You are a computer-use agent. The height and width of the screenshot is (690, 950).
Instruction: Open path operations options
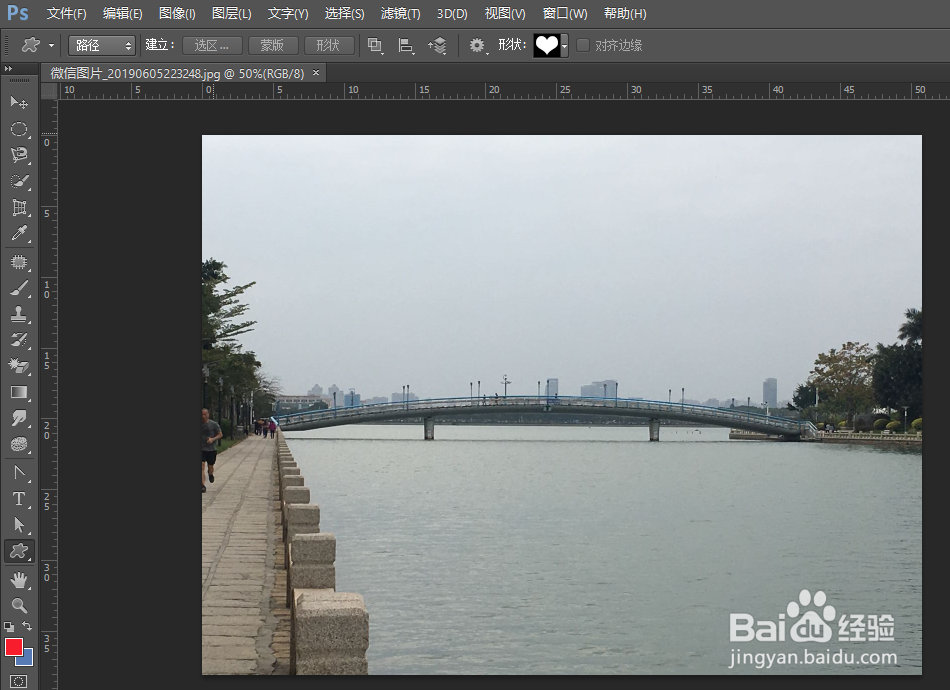(376, 45)
